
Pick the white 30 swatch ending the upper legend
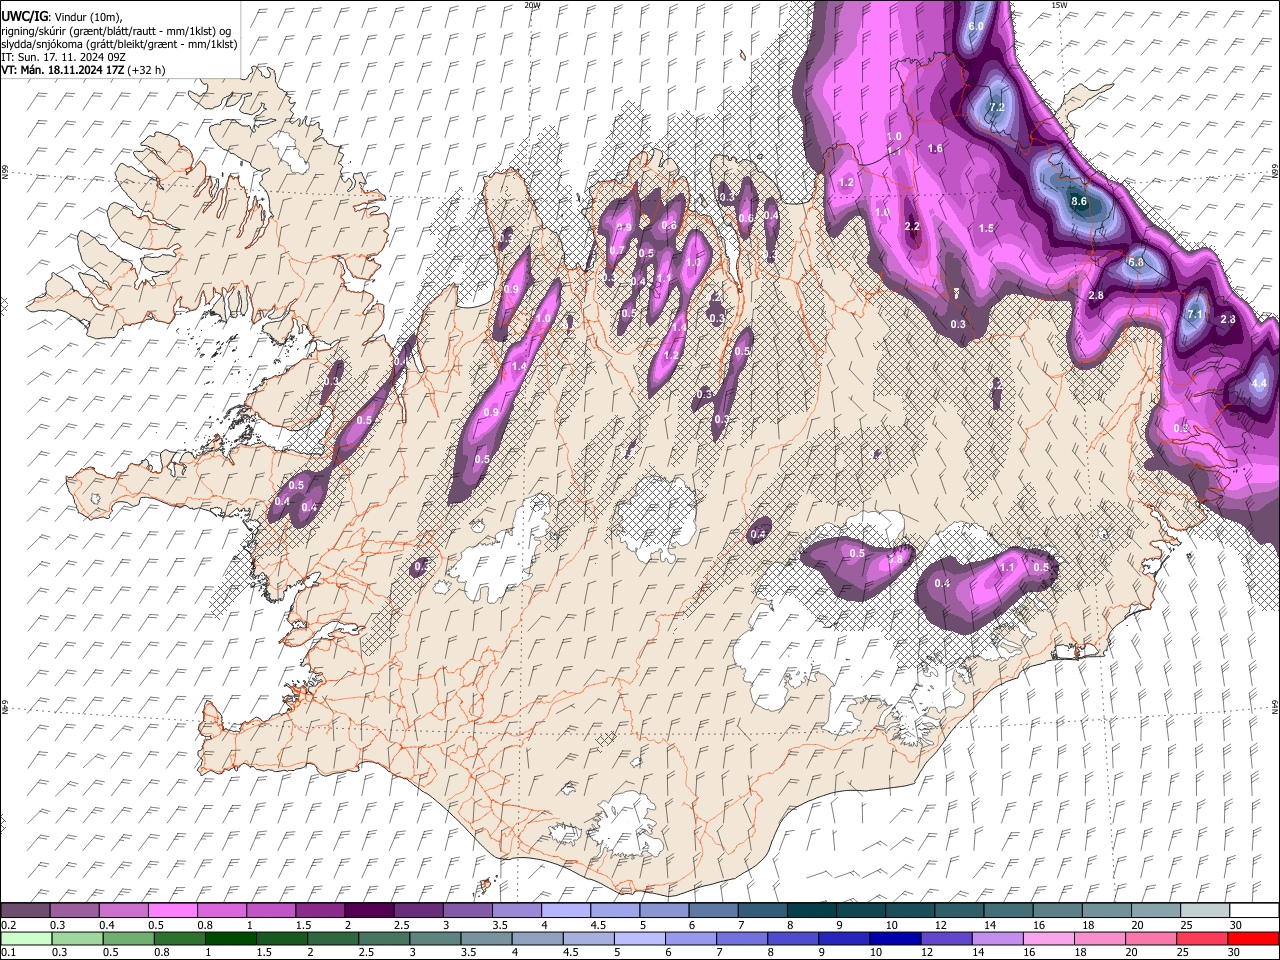(1255, 910)
